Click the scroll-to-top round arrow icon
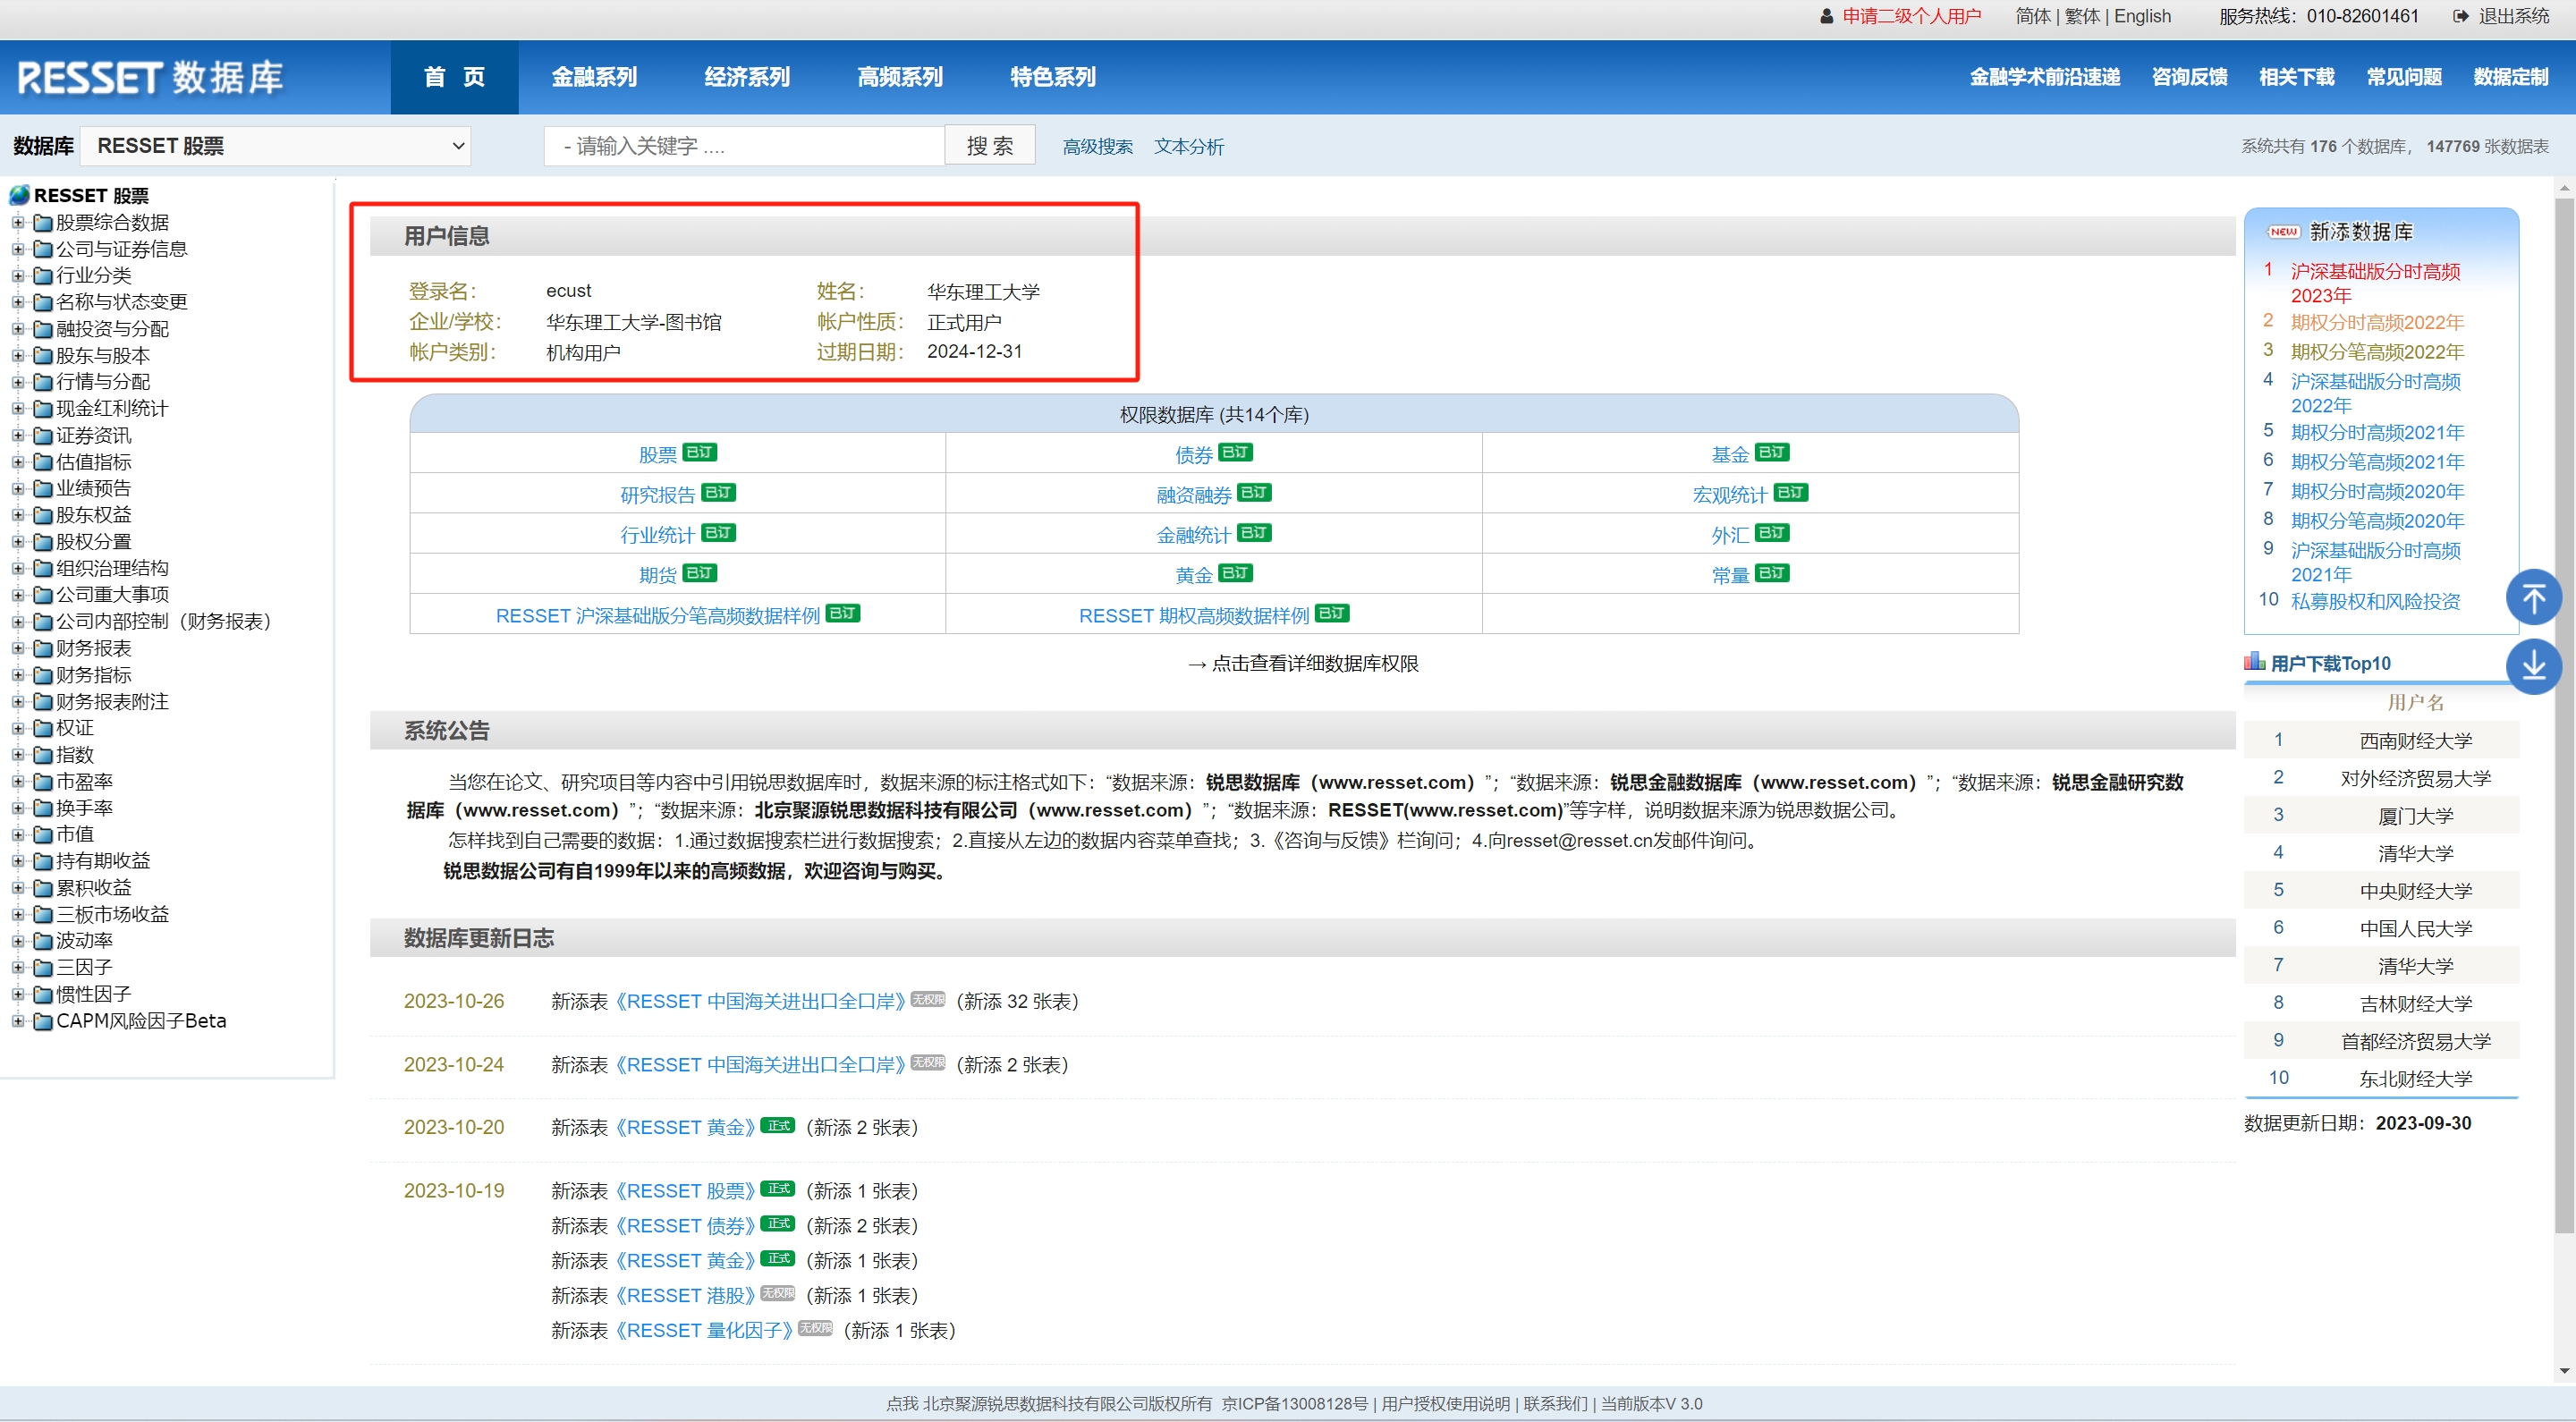Screen dimensions: 2576x1422 [2533, 598]
